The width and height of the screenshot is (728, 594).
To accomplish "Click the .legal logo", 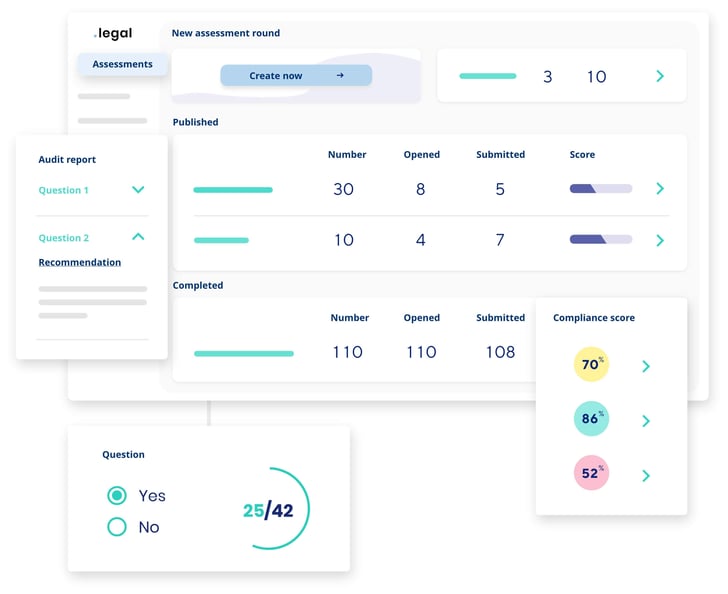I will coord(113,33).
